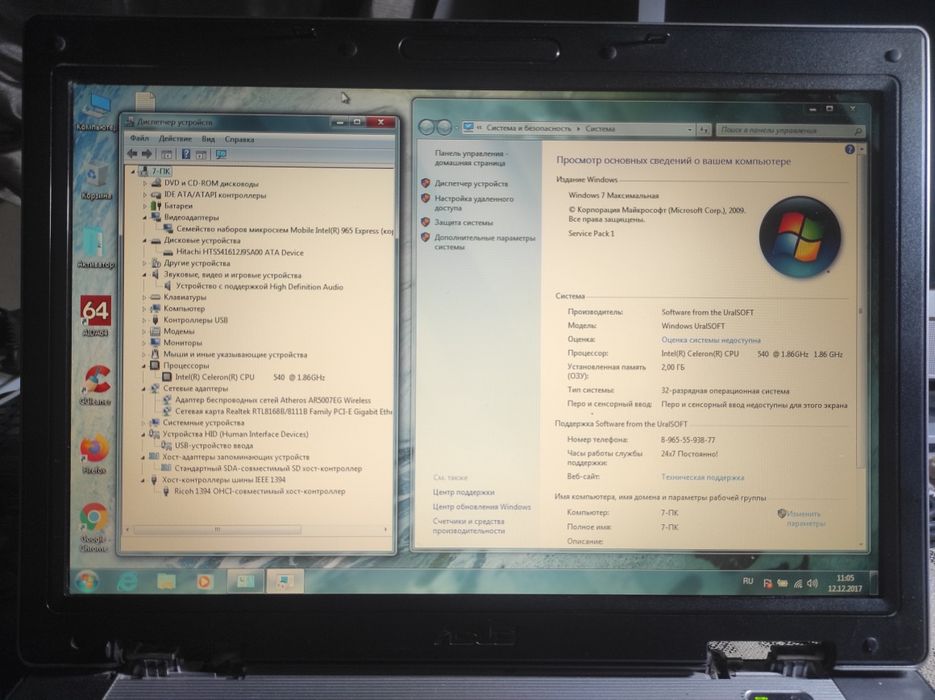Click the Back arrow in Device Manager toolbar
The height and width of the screenshot is (700, 935).
tap(132, 154)
